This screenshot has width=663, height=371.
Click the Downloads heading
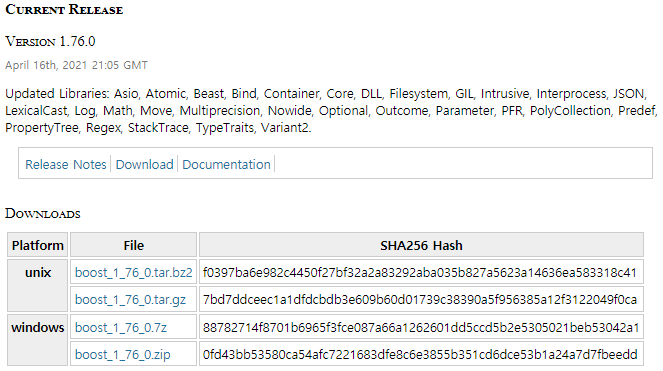coord(43,213)
